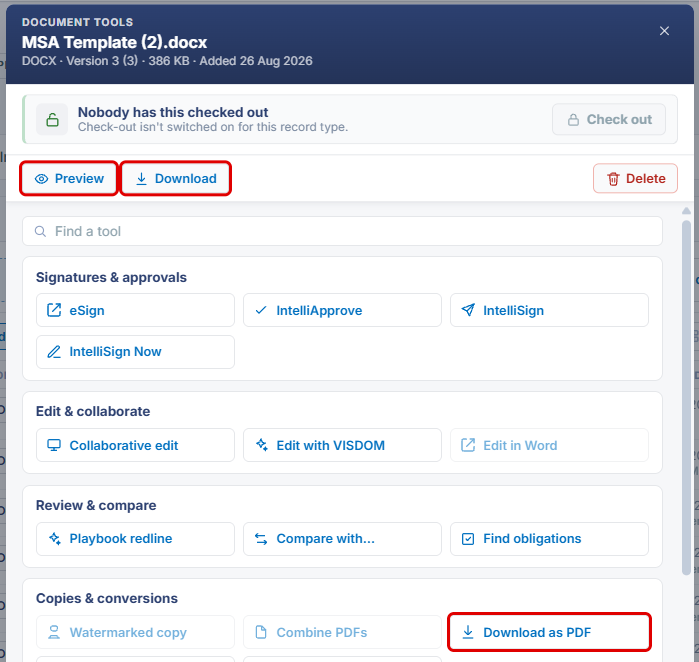Click the Edit in Word external-link icon
This screenshot has width=699, height=662.
coord(468,445)
